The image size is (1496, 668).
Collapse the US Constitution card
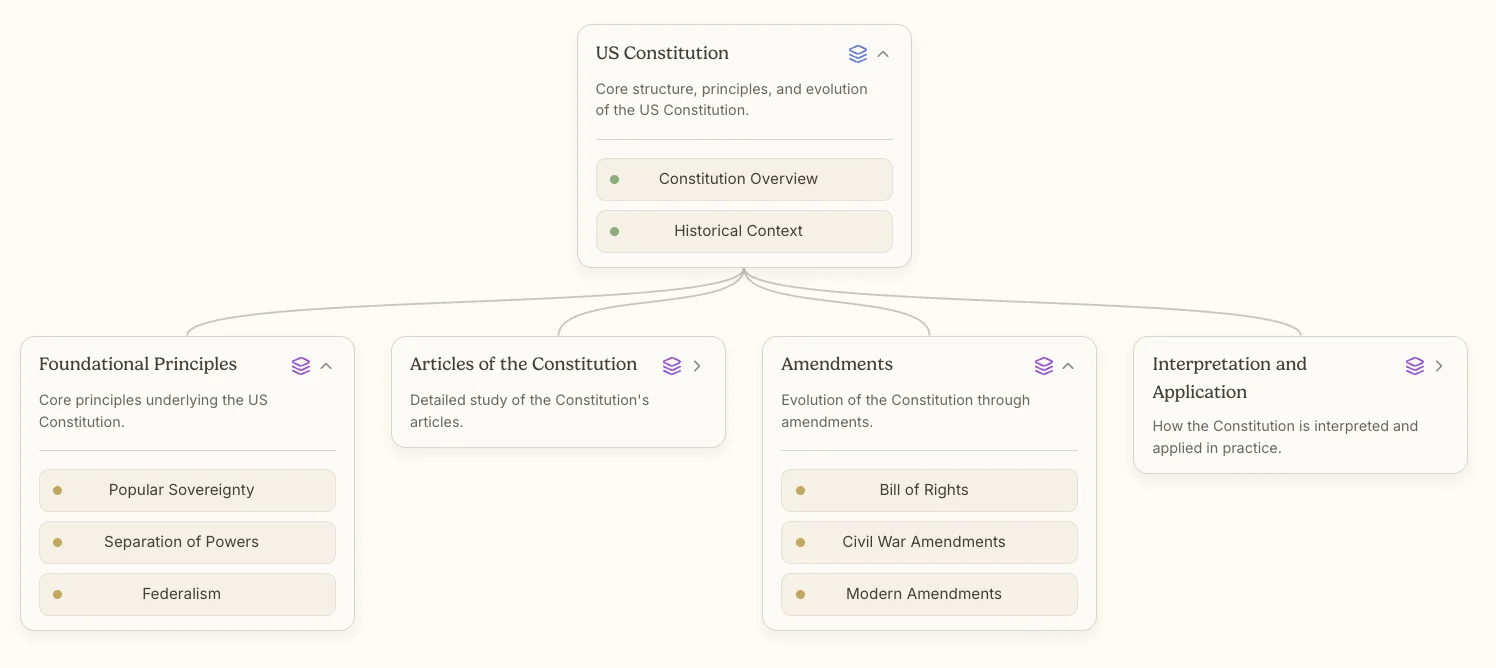coord(883,54)
